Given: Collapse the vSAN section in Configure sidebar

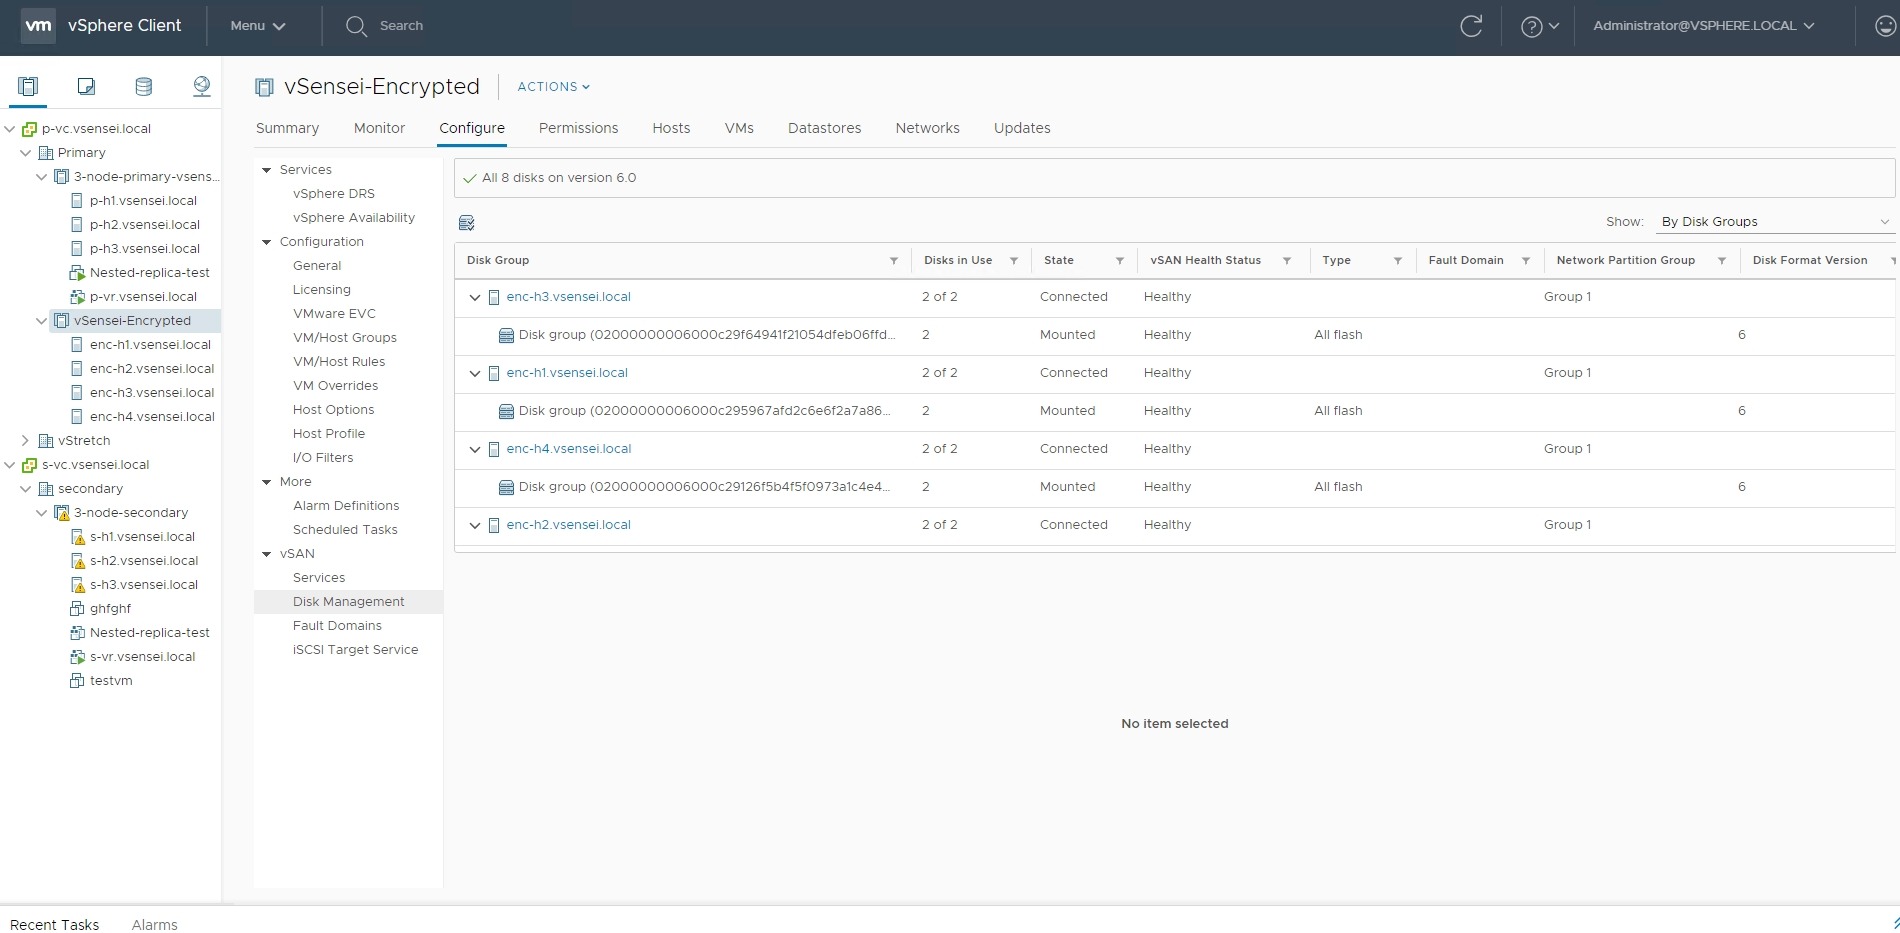Looking at the screenshot, I should pos(267,554).
